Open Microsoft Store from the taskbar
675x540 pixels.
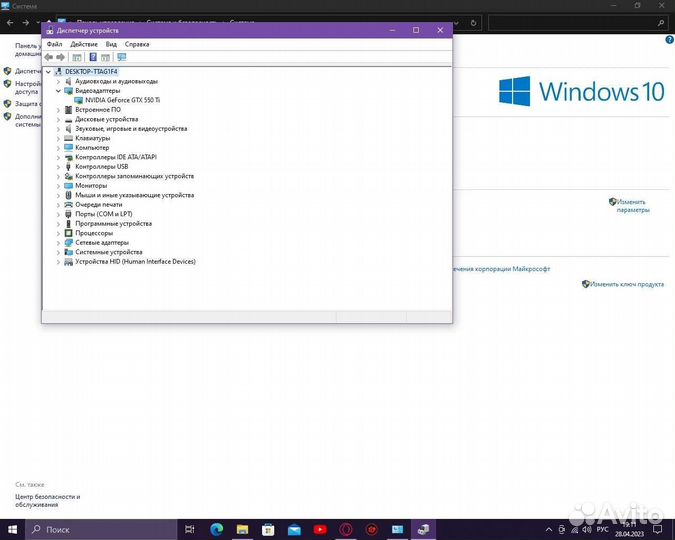click(x=269, y=529)
